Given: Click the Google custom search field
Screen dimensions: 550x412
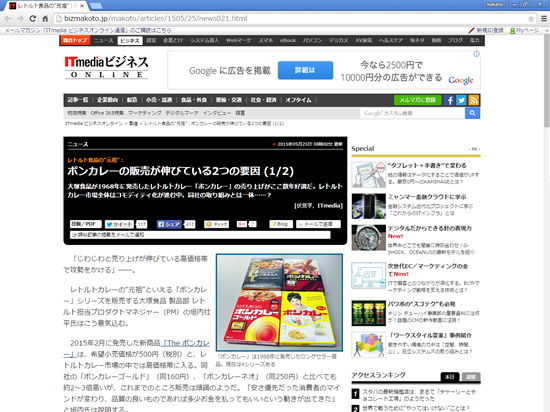Looking at the screenshot, I should pos(412,113).
